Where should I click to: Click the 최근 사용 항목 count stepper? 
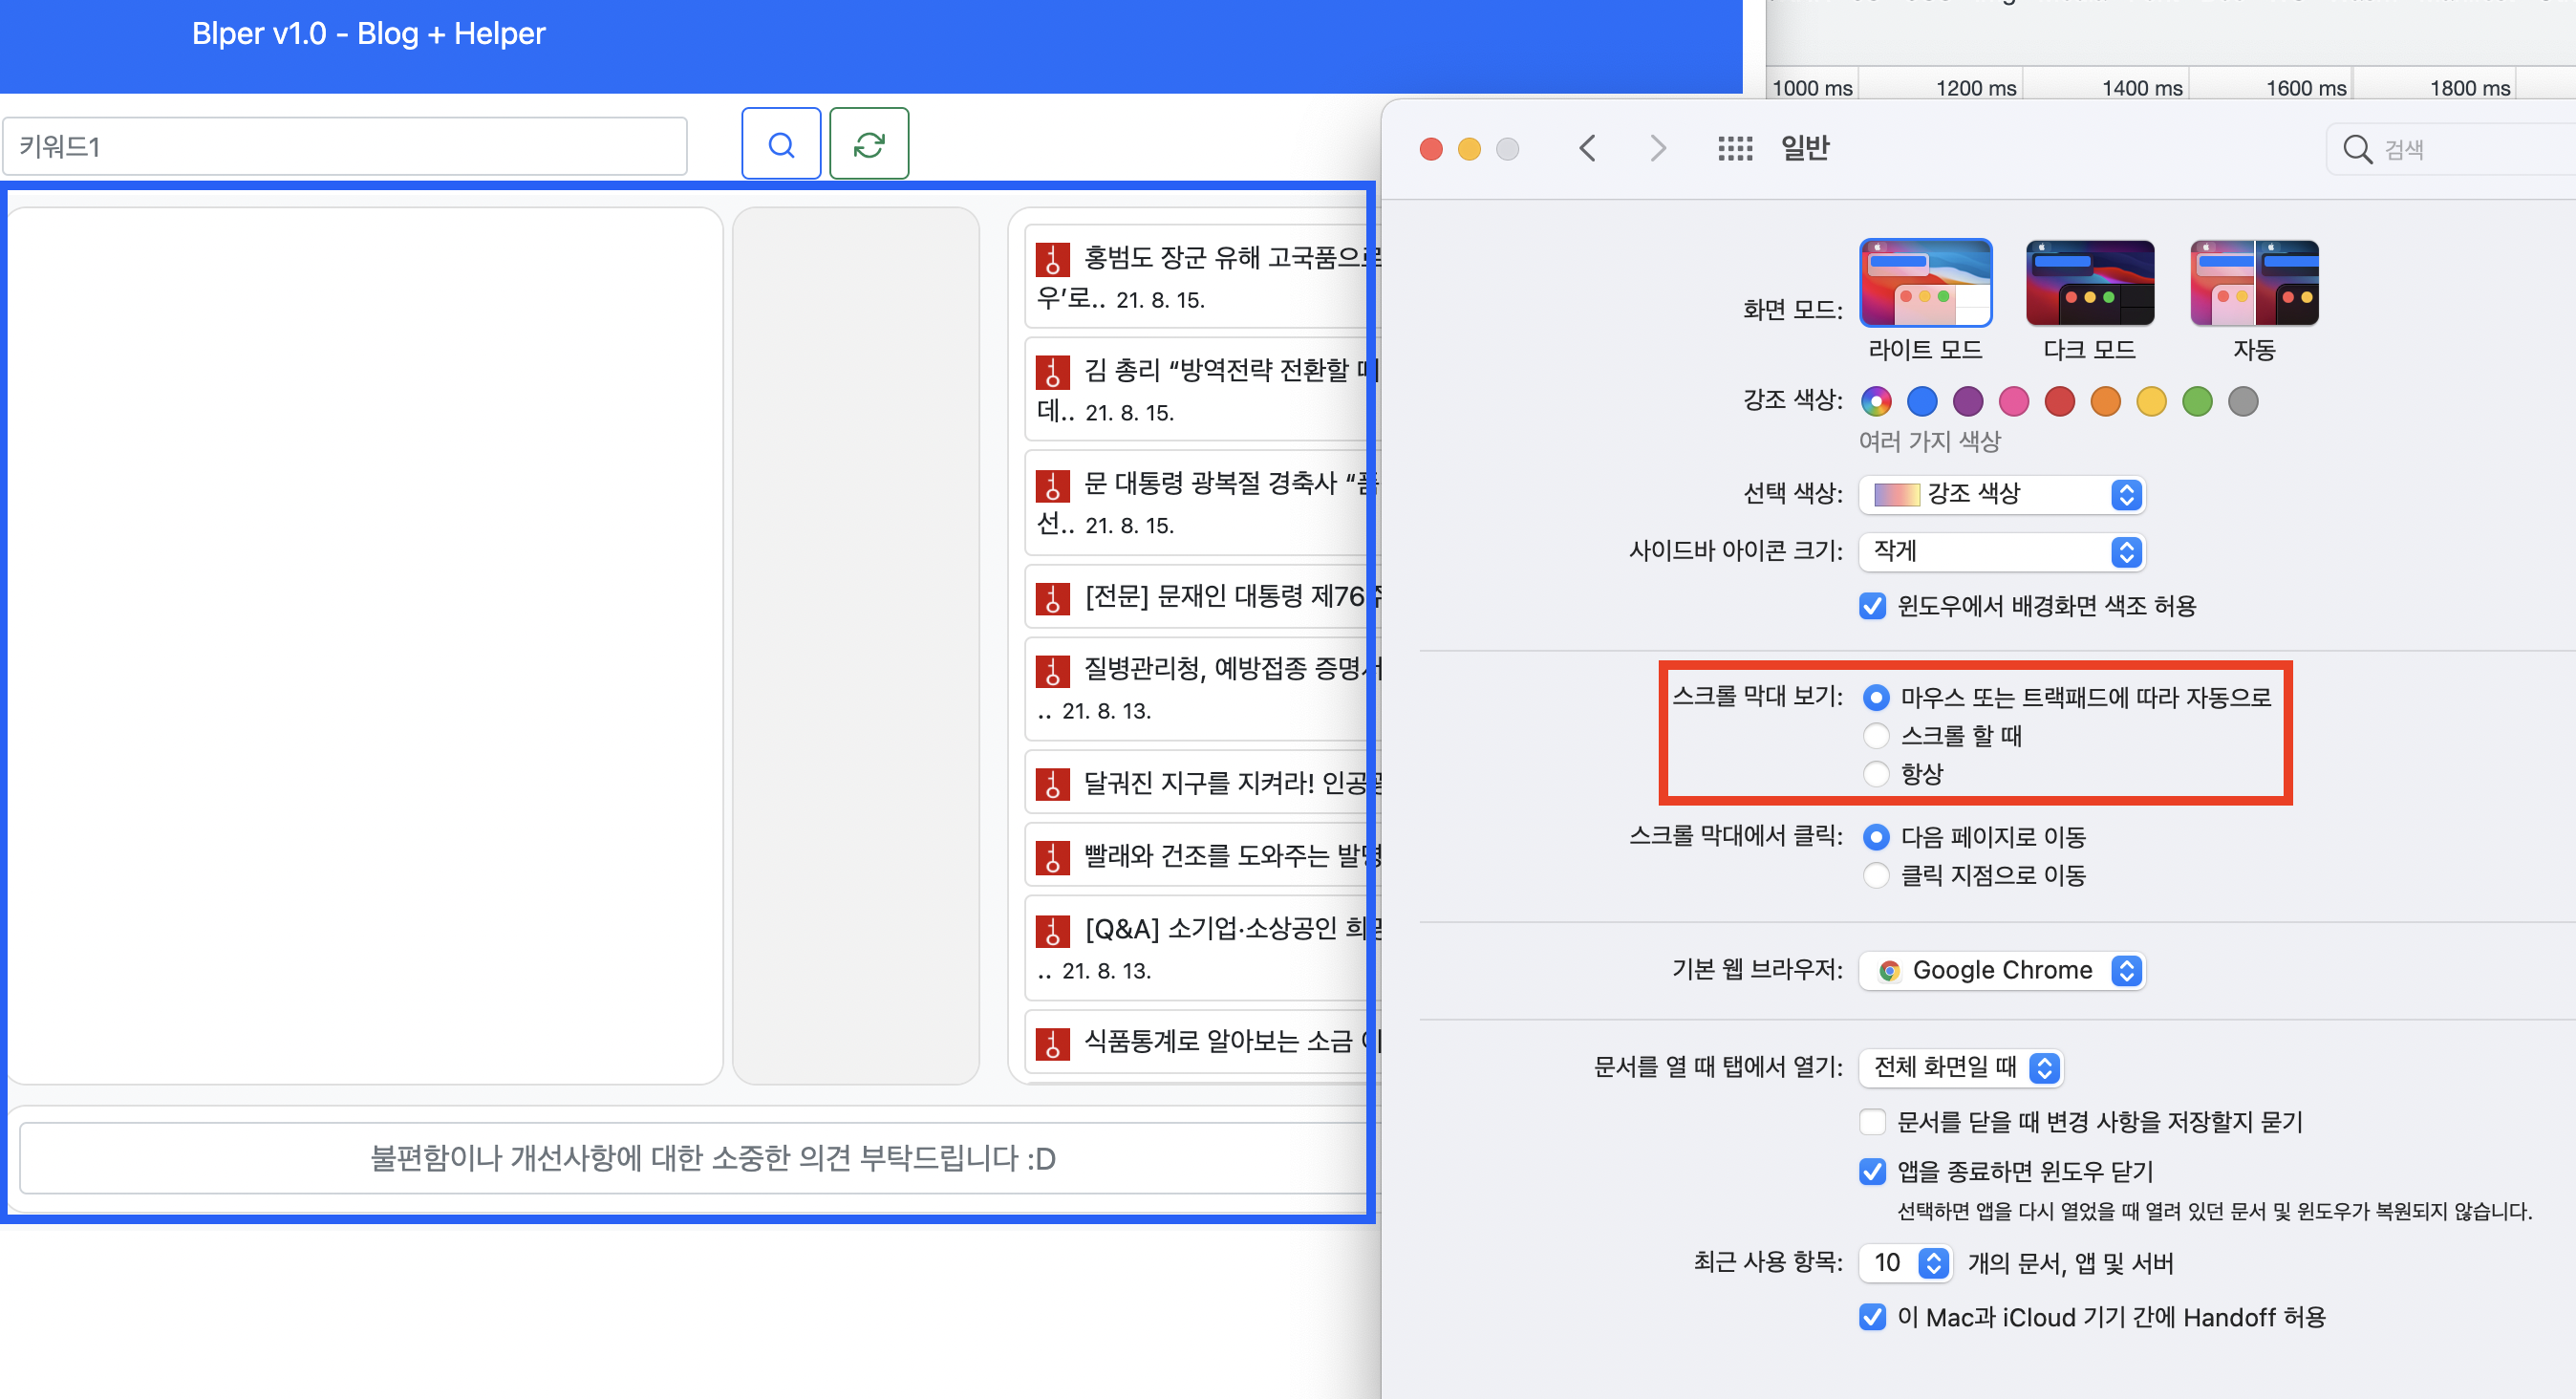[x=1933, y=1263]
